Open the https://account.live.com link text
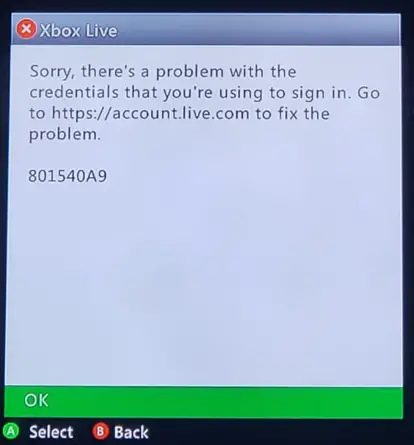Viewport: 414px width, 445px height. pyautogui.click(x=150, y=113)
